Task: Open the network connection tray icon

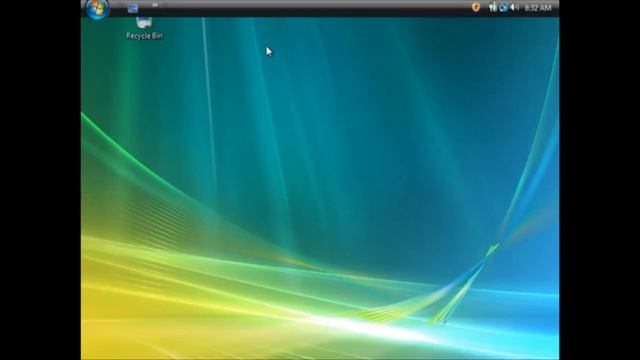Action: [493, 7]
